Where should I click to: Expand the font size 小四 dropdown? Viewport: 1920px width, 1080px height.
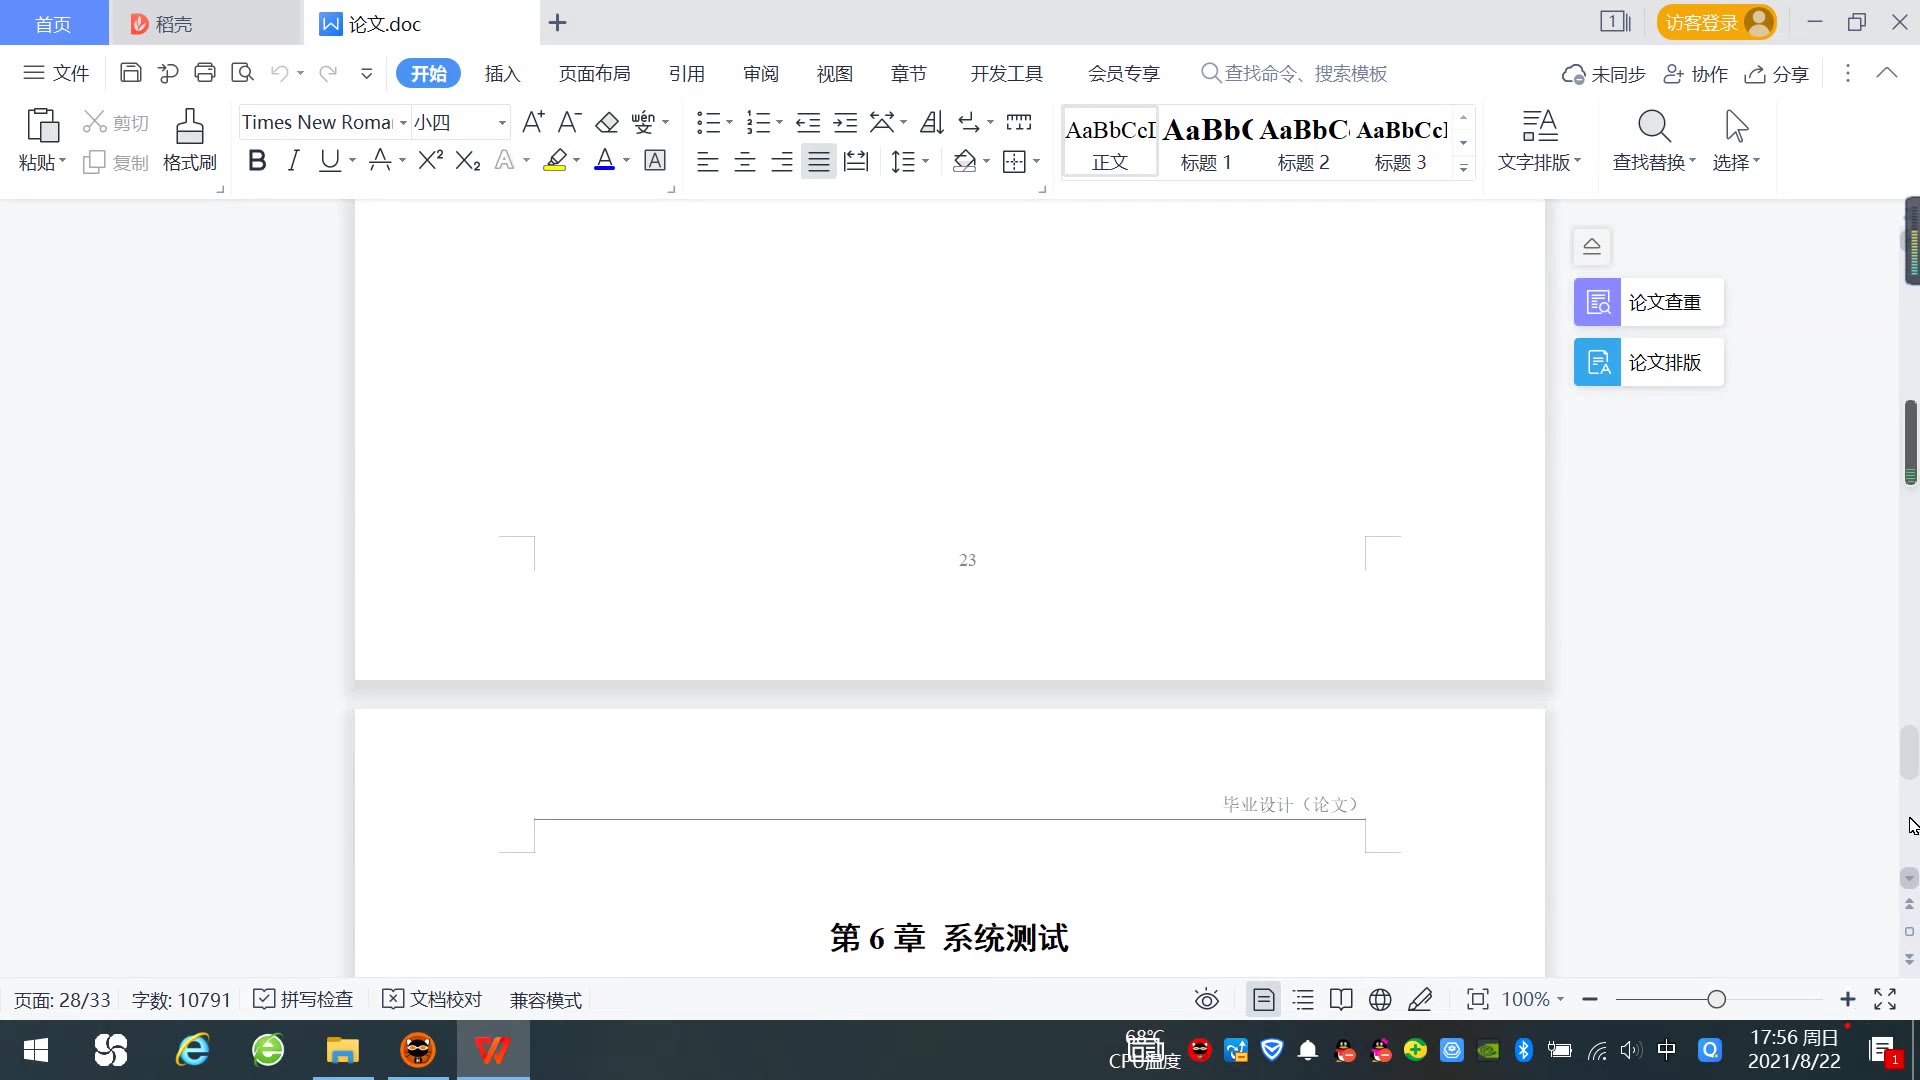[502, 123]
